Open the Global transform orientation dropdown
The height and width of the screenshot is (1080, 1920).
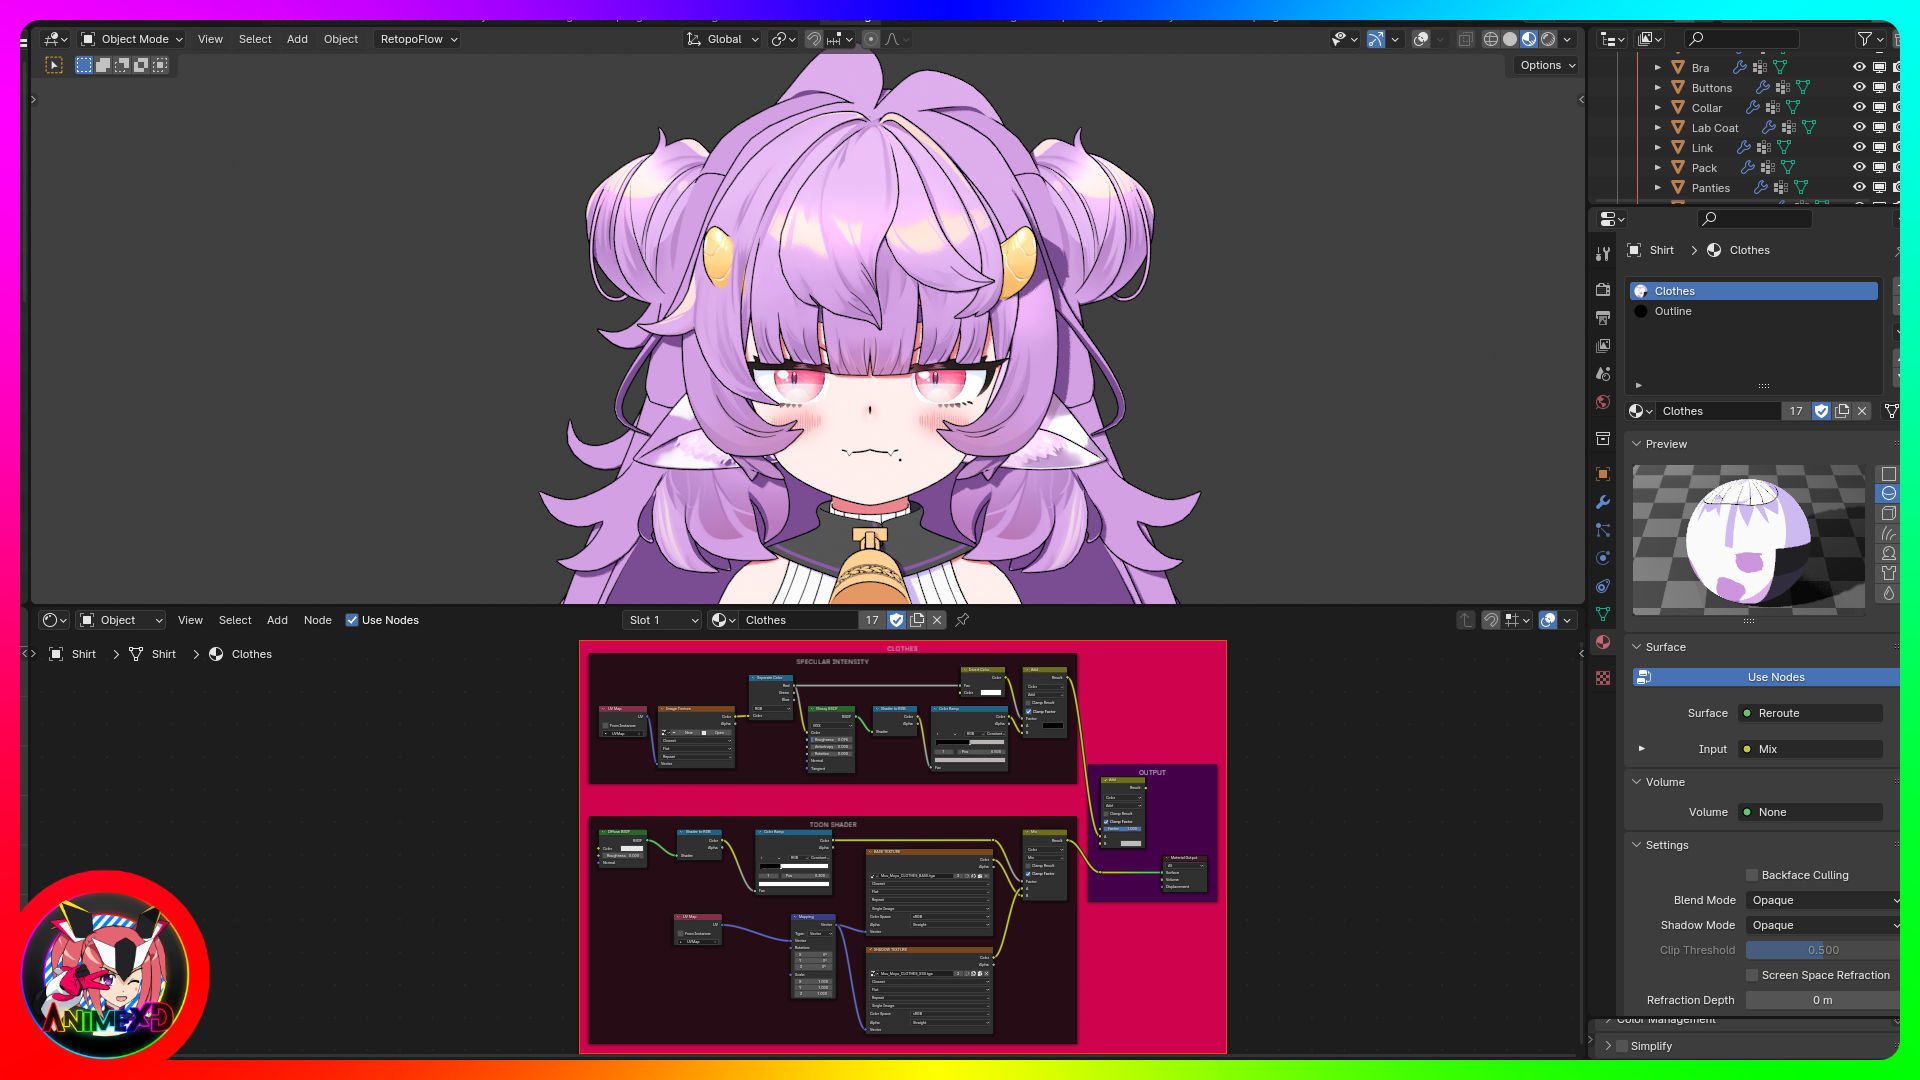[x=723, y=39]
